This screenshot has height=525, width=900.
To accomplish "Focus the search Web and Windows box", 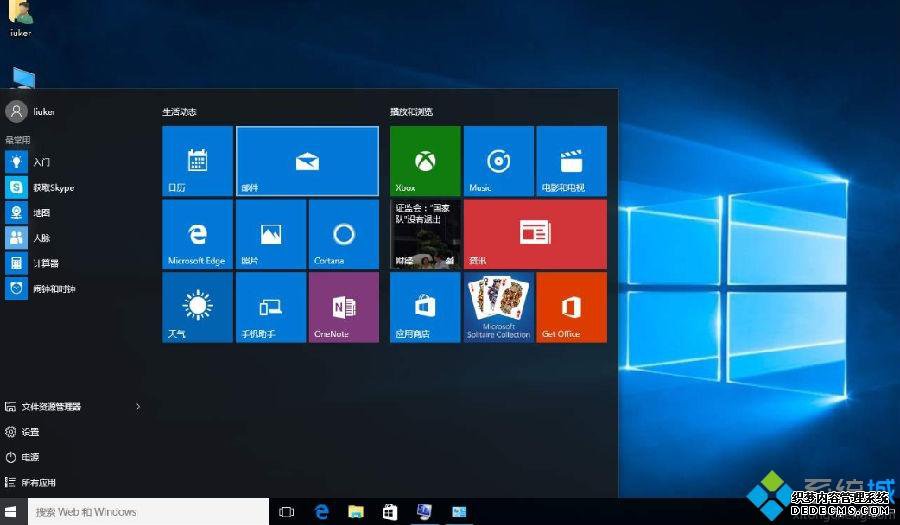I will pos(148,511).
